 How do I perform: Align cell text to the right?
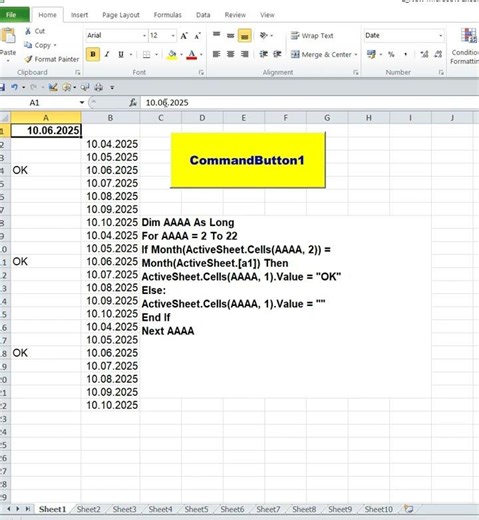(x=244, y=54)
